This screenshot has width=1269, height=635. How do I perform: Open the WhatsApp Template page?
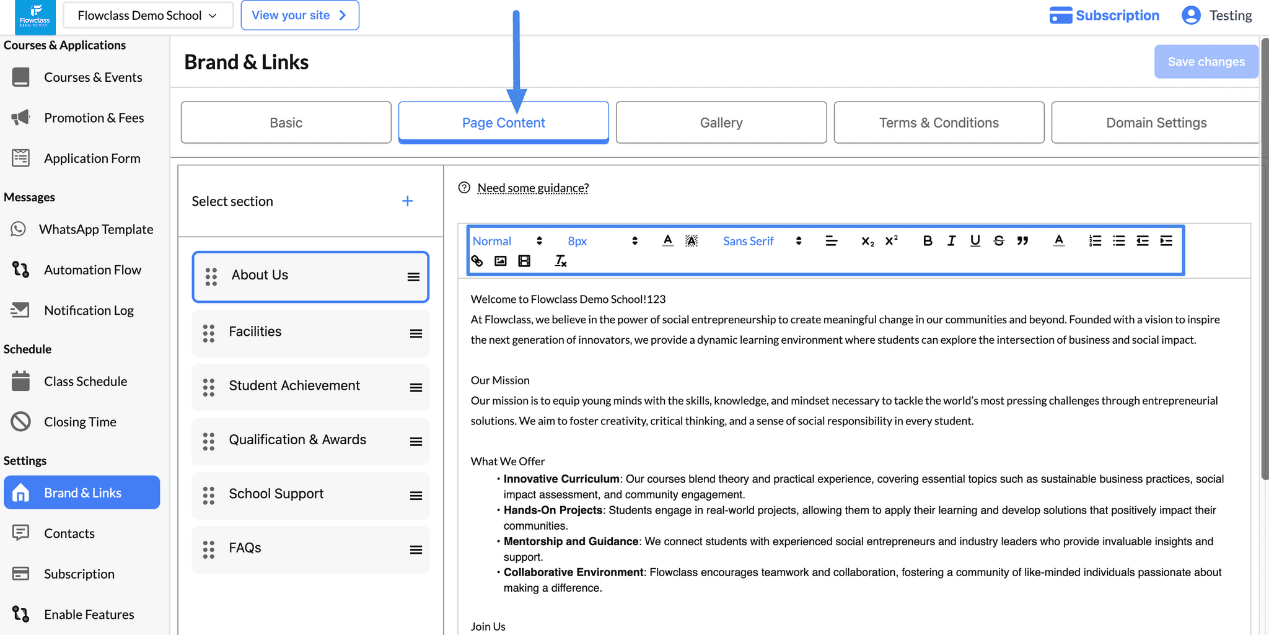tap(80, 229)
